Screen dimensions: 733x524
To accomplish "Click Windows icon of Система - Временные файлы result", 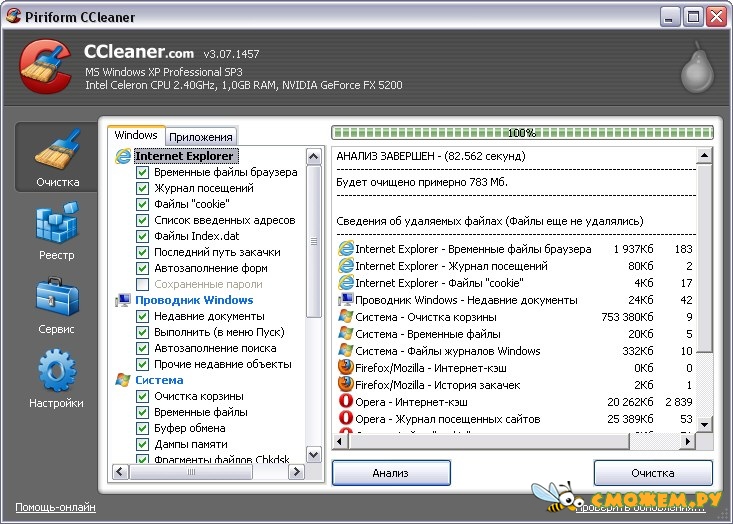I will click(346, 333).
